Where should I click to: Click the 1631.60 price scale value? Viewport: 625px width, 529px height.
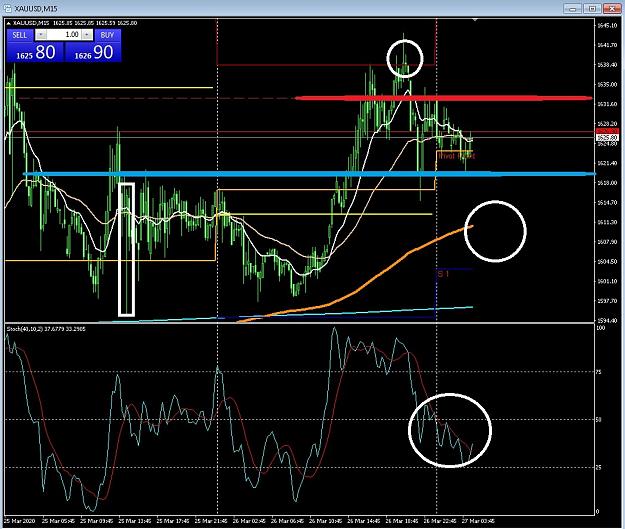click(x=607, y=104)
